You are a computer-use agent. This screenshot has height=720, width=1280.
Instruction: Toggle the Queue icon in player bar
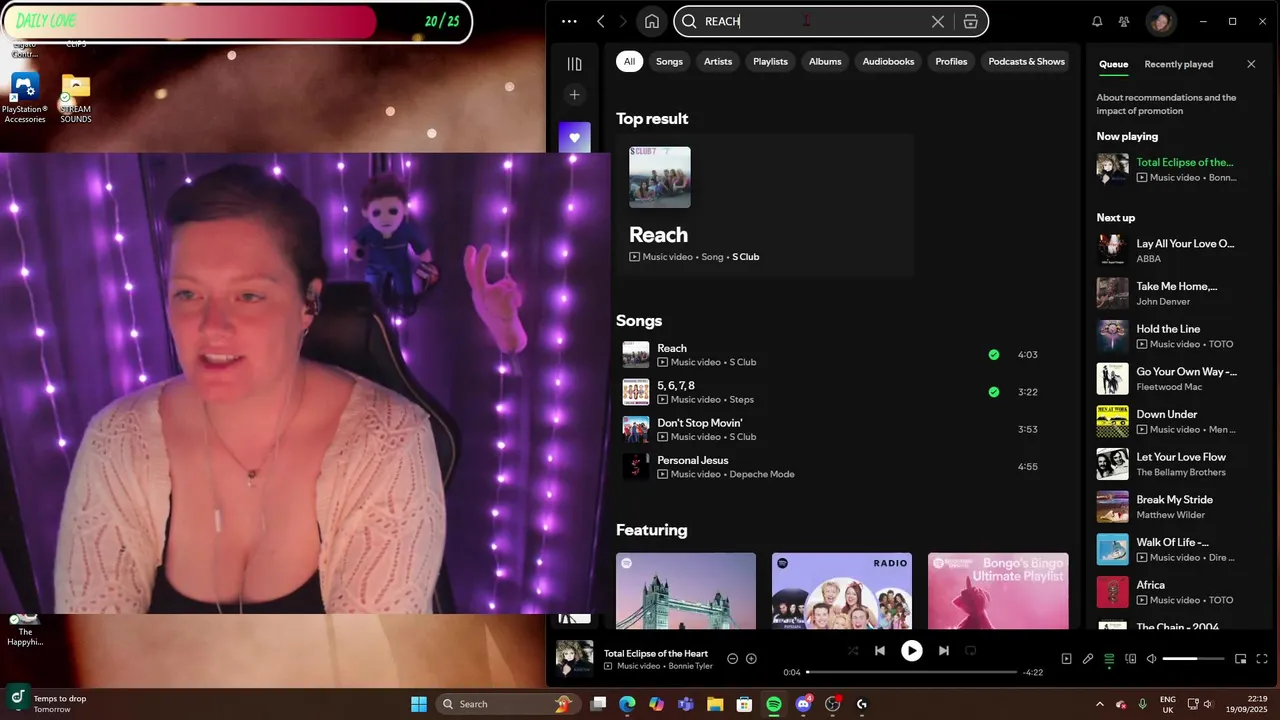tap(1109, 659)
